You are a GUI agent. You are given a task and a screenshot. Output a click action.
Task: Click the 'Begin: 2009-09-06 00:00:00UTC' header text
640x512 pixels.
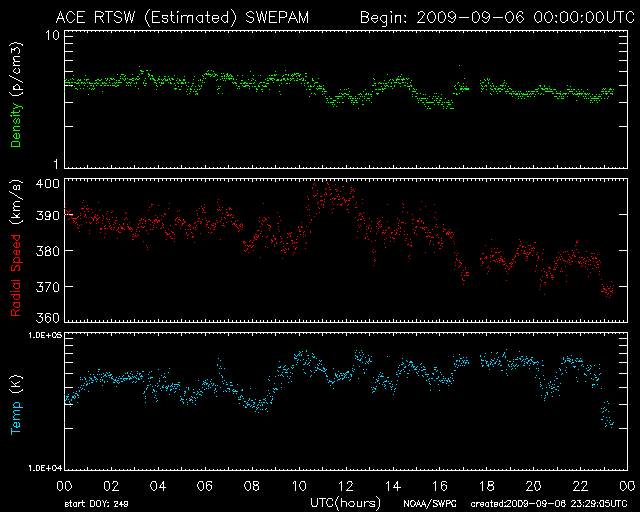[x=497, y=18]
